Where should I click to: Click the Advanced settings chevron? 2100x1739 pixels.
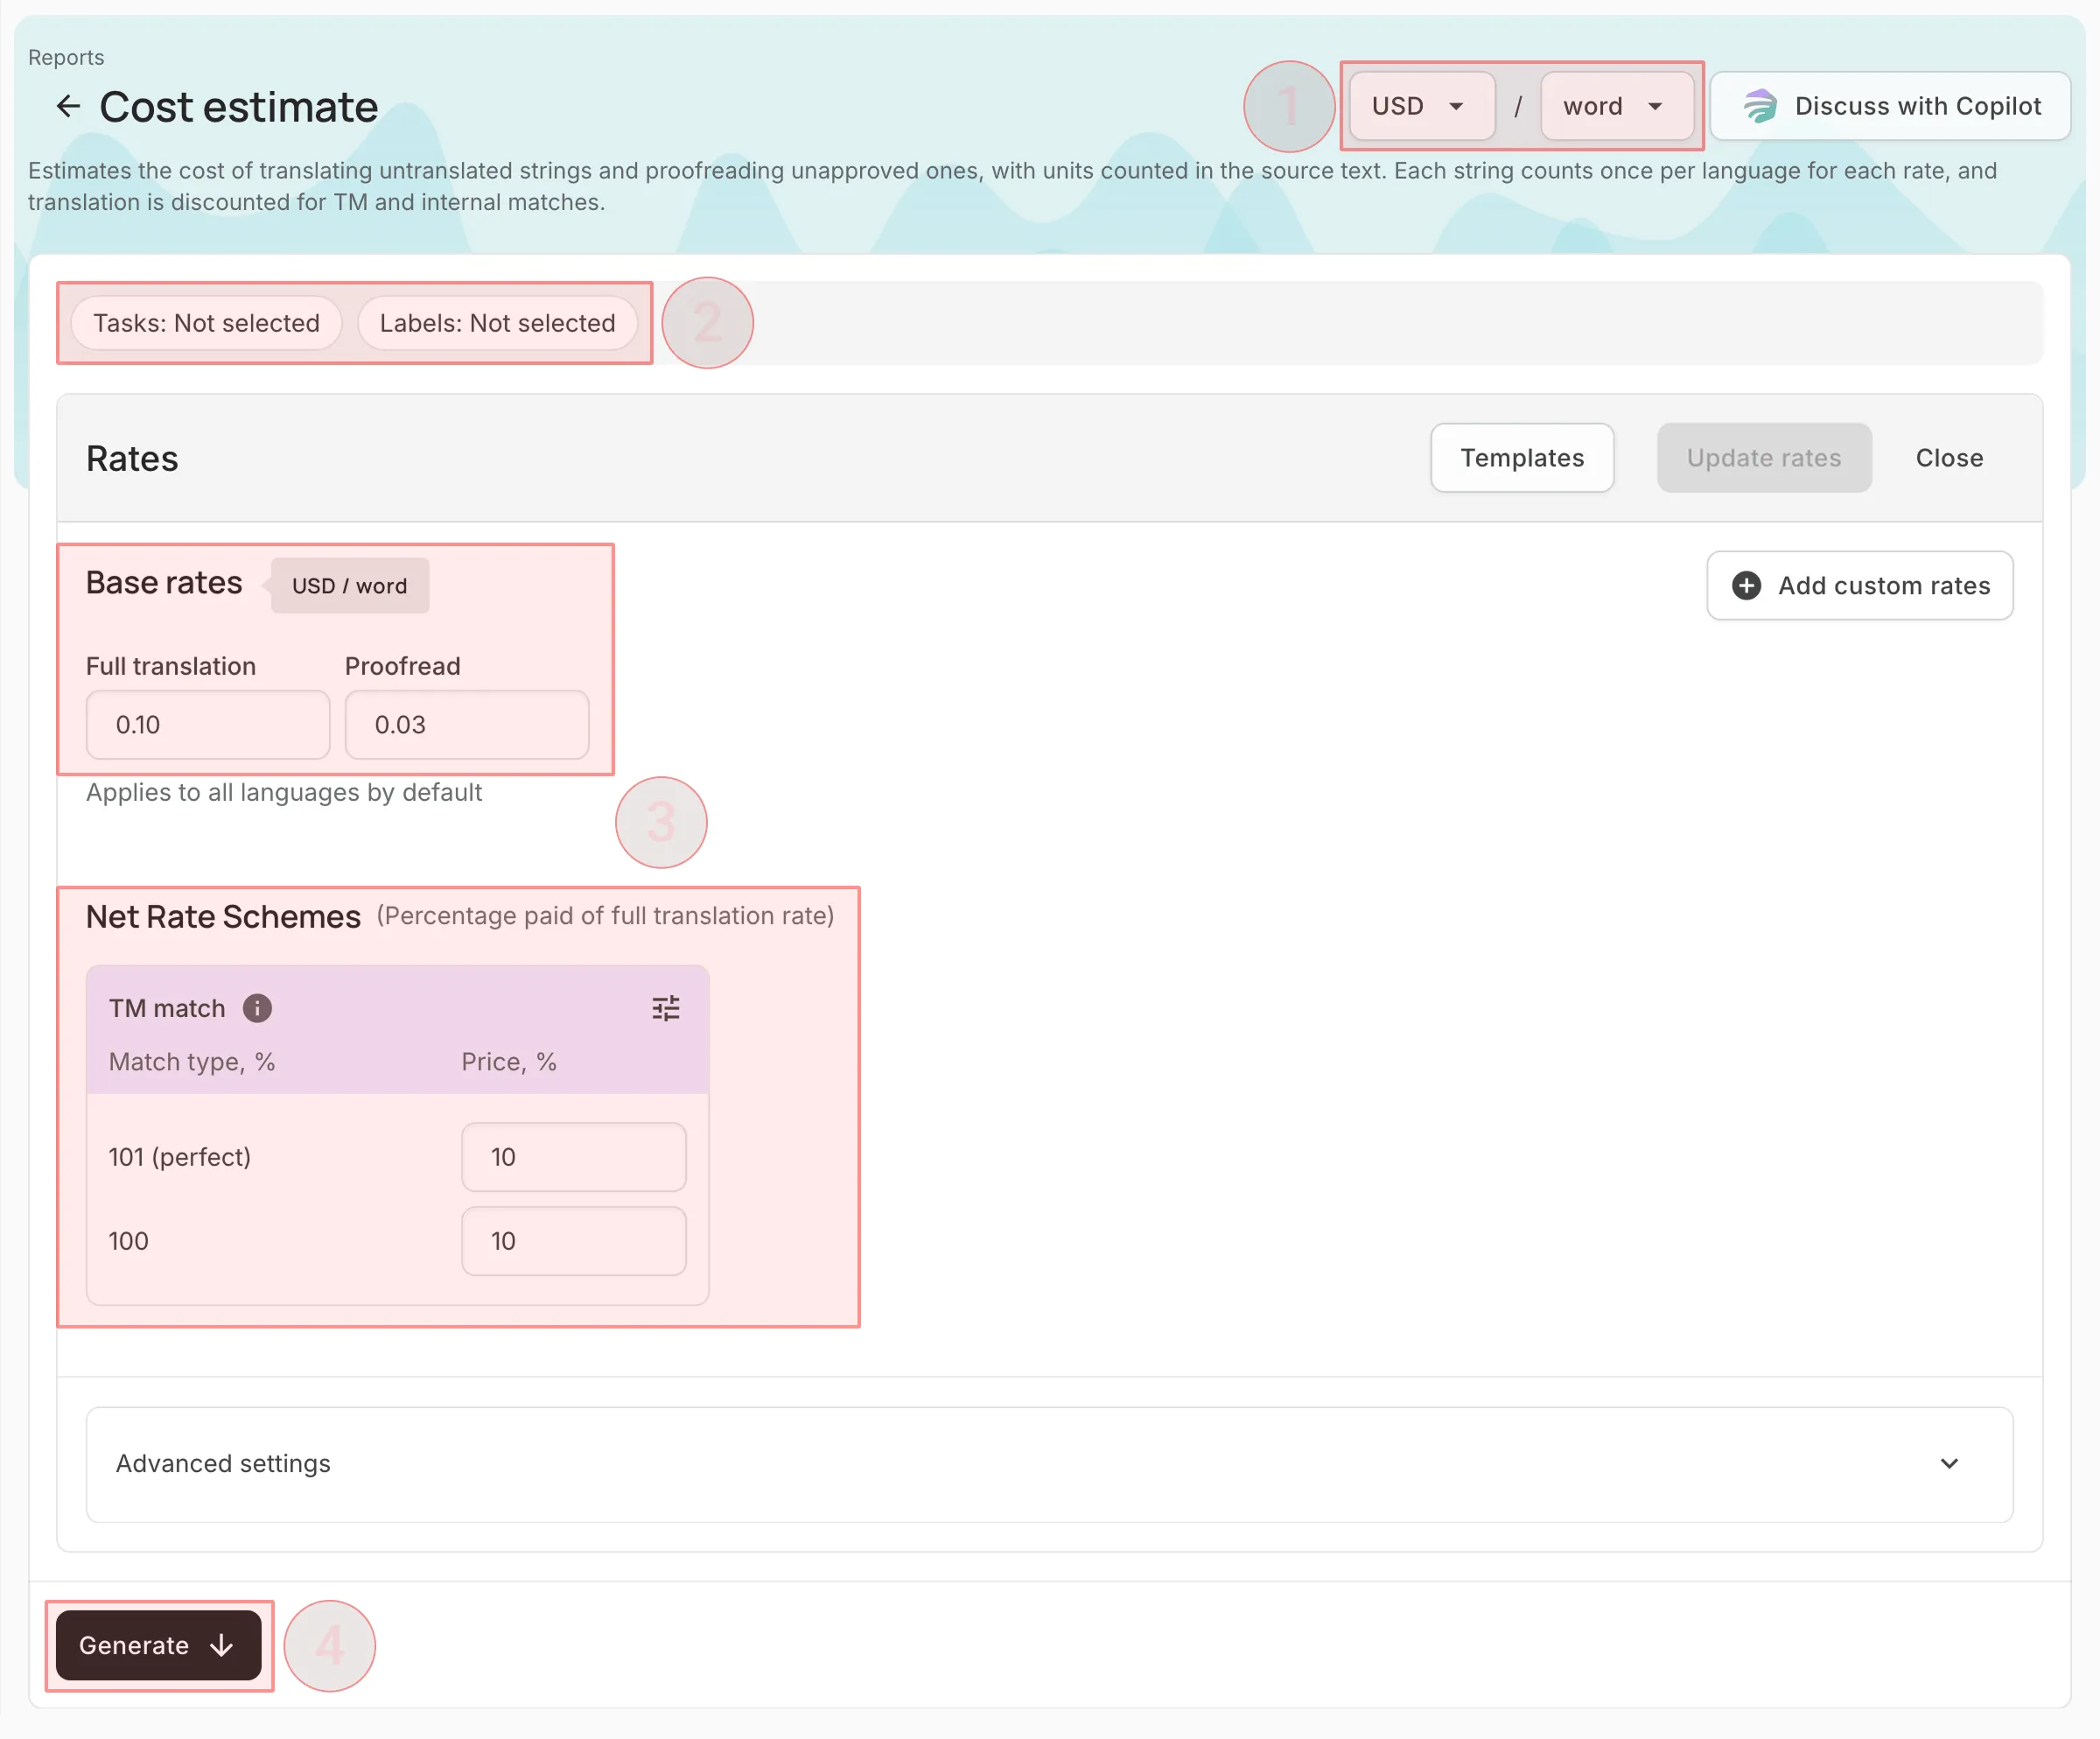[x=1949, y=1464]
